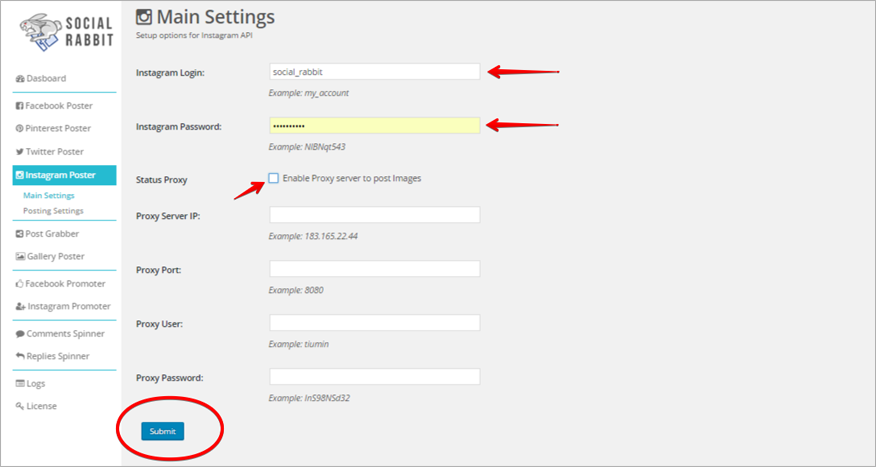Focus the Instagram Login field
Image resolution: width=876 pixels, height=467 pixels.
[375, 72]
